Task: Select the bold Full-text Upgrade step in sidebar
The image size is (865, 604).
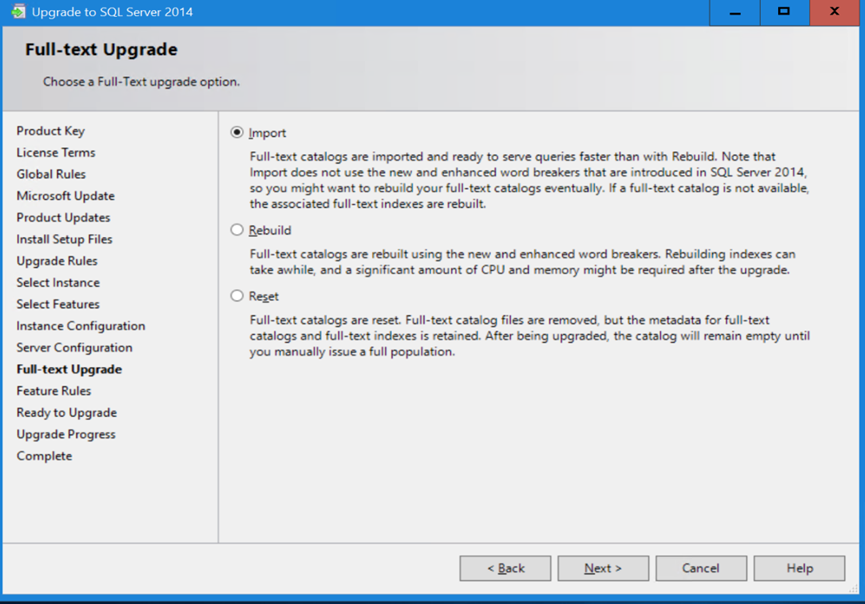Action: point(70,369)
